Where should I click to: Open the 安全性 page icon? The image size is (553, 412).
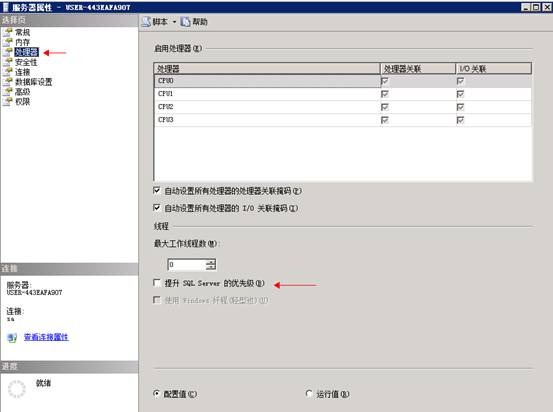(7, 62)
